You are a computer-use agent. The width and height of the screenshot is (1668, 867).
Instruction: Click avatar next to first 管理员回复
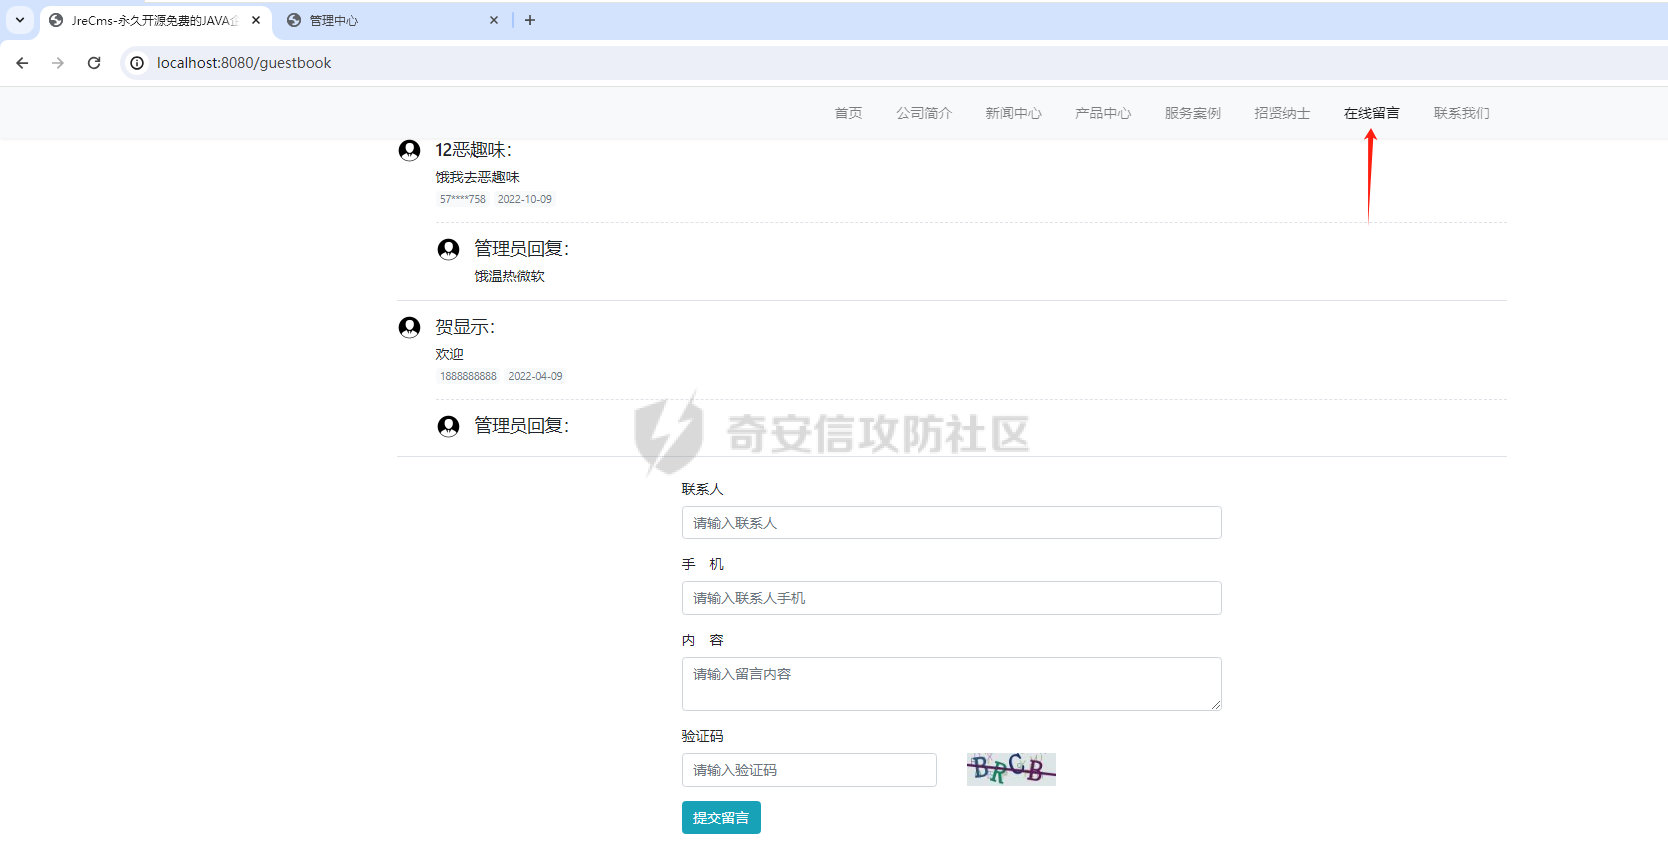tap(448, 249)
